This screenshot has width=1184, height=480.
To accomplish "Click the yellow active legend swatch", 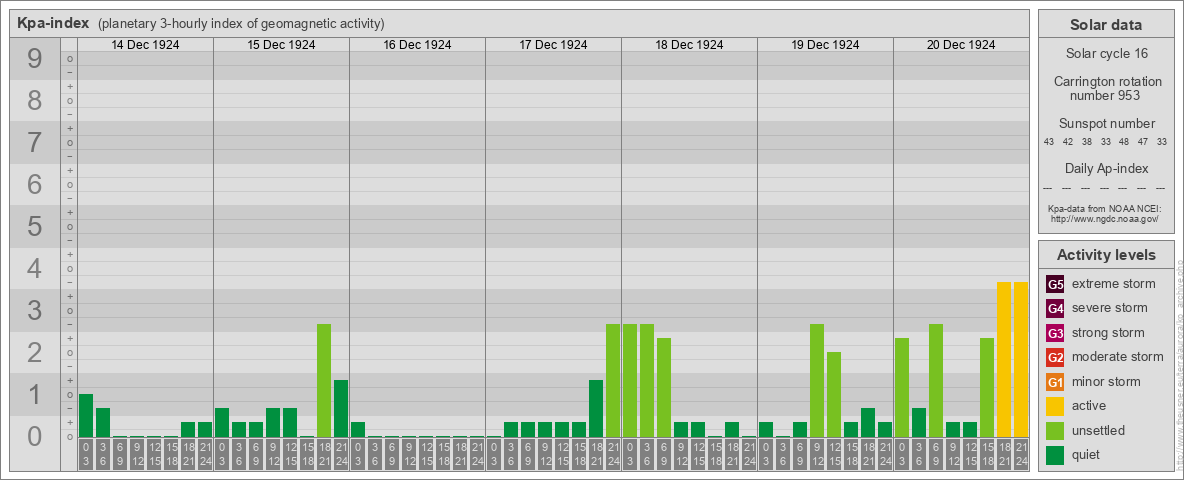I will [x=1055, y=406].
